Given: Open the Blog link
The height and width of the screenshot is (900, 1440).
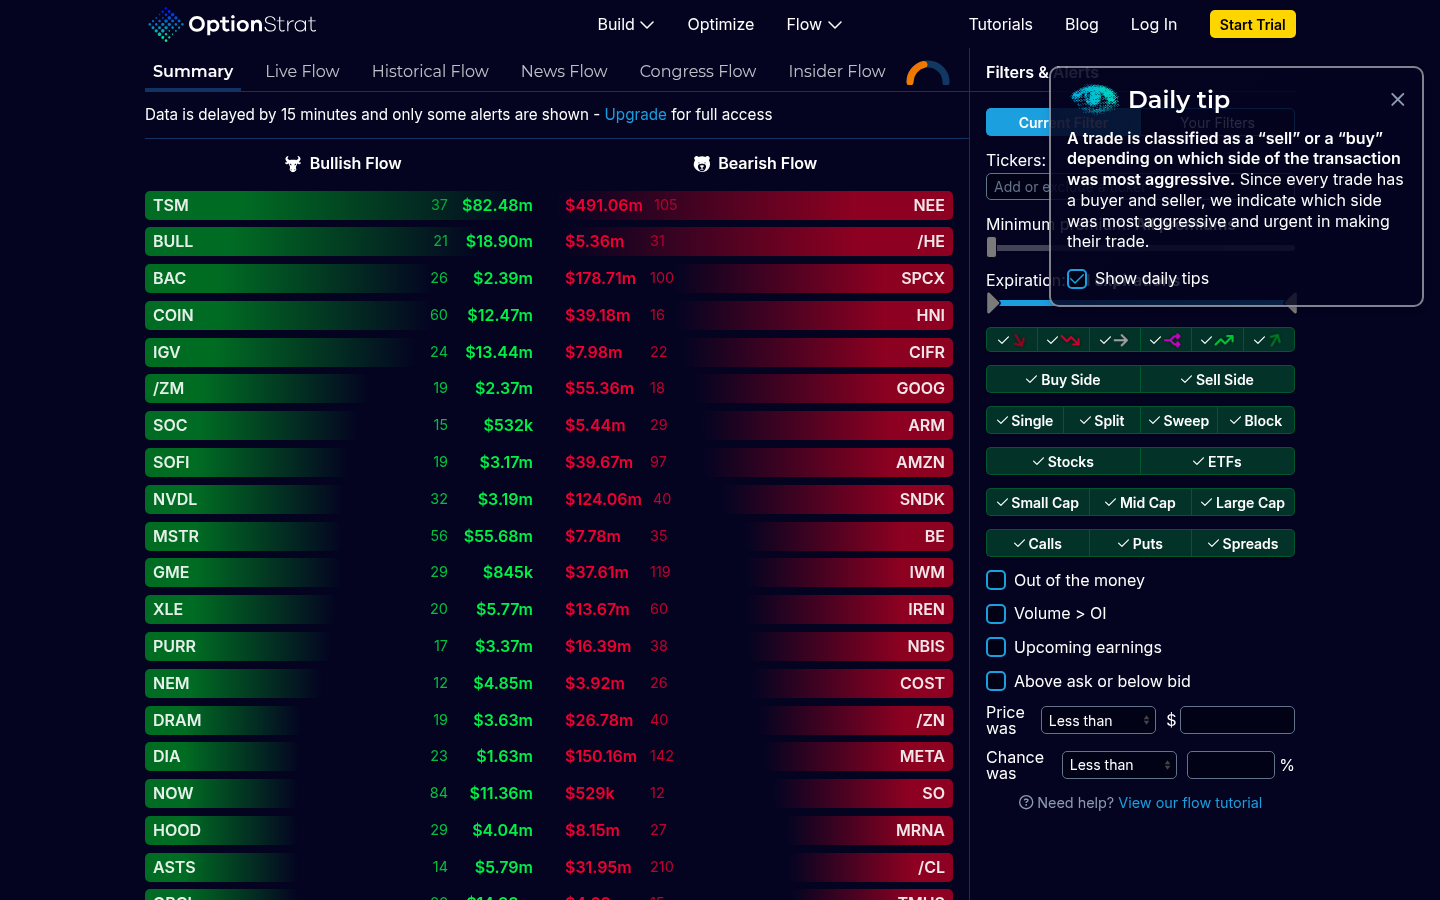Looking at the screenshot, I should (1082, 24).
